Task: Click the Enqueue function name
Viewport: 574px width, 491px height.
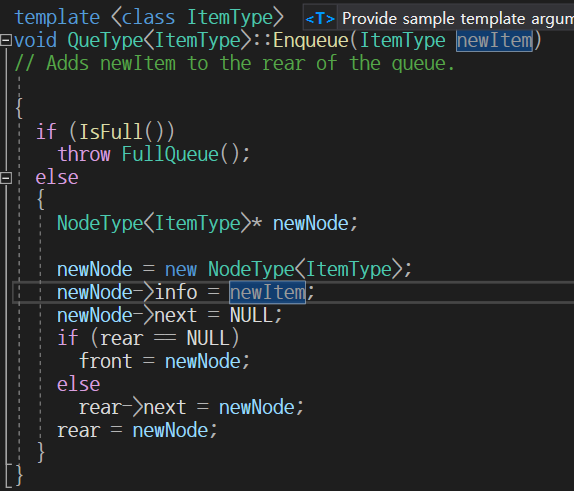Action: [x=311, y=40]
